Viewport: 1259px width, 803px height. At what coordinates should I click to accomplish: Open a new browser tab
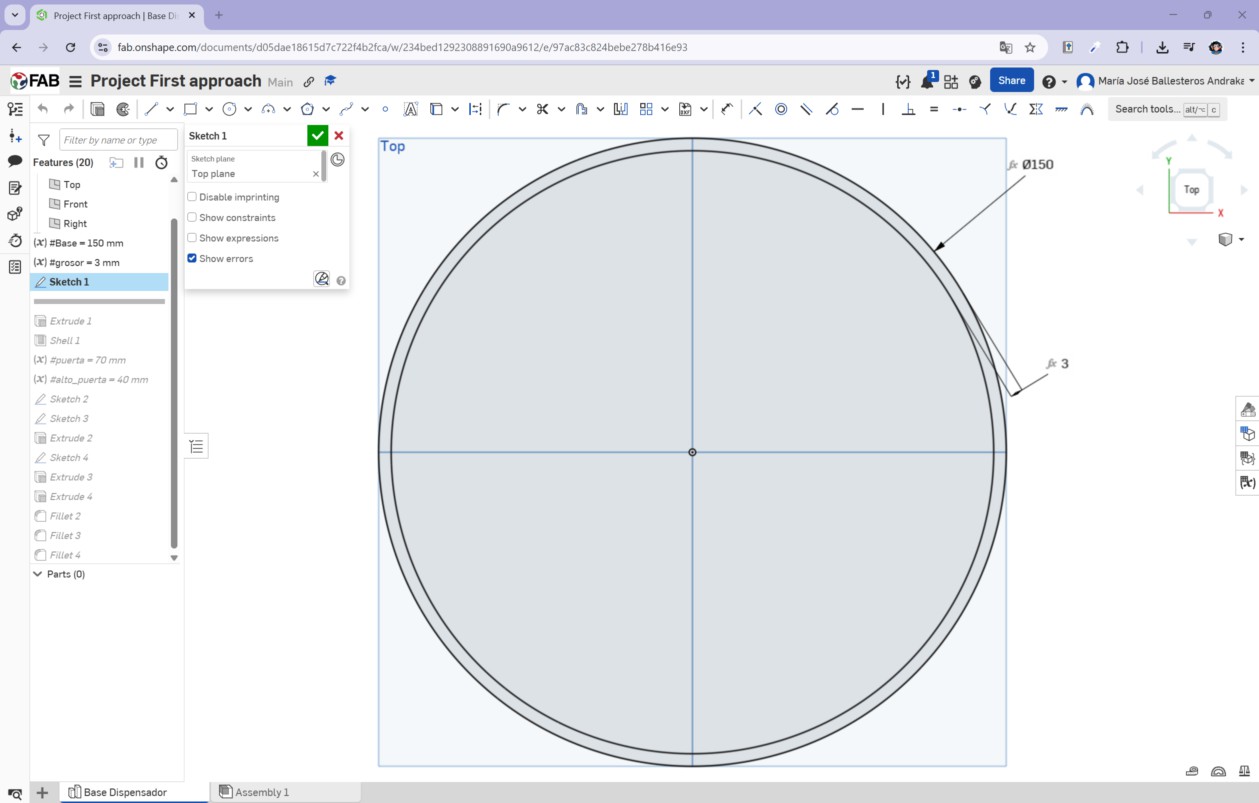pyautogui.click(x=219, y=15)
